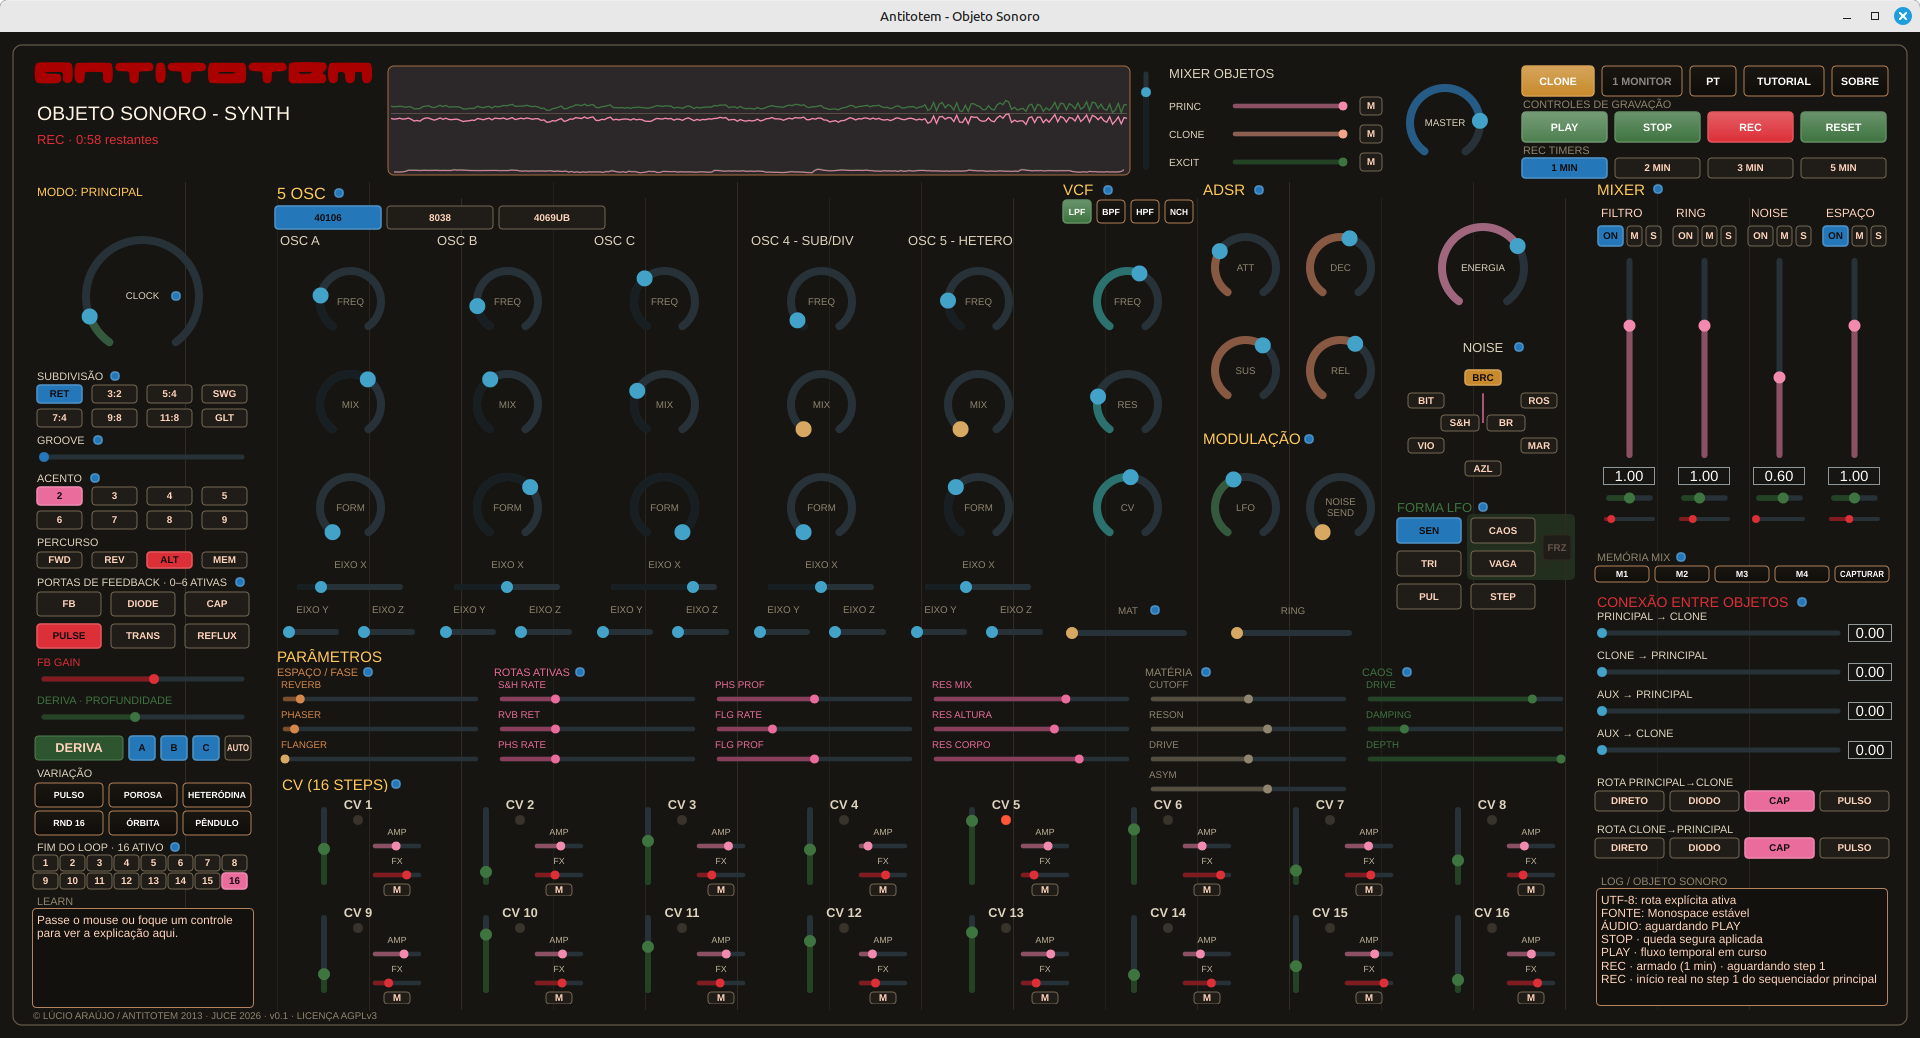Viewport: 1920px width, 1038px height.
Task: Click the ADSR SUS knob
Action: click(1245, 370)
